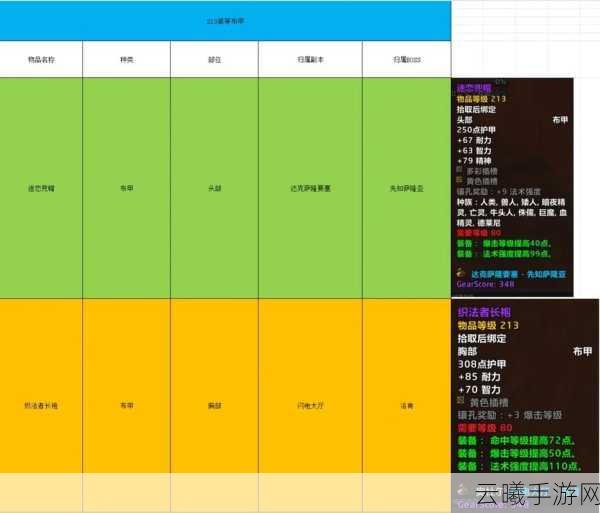Open the 织法者长袍 tooltip image with 308点护甲
600x513 pixels.
click(525, 406)
